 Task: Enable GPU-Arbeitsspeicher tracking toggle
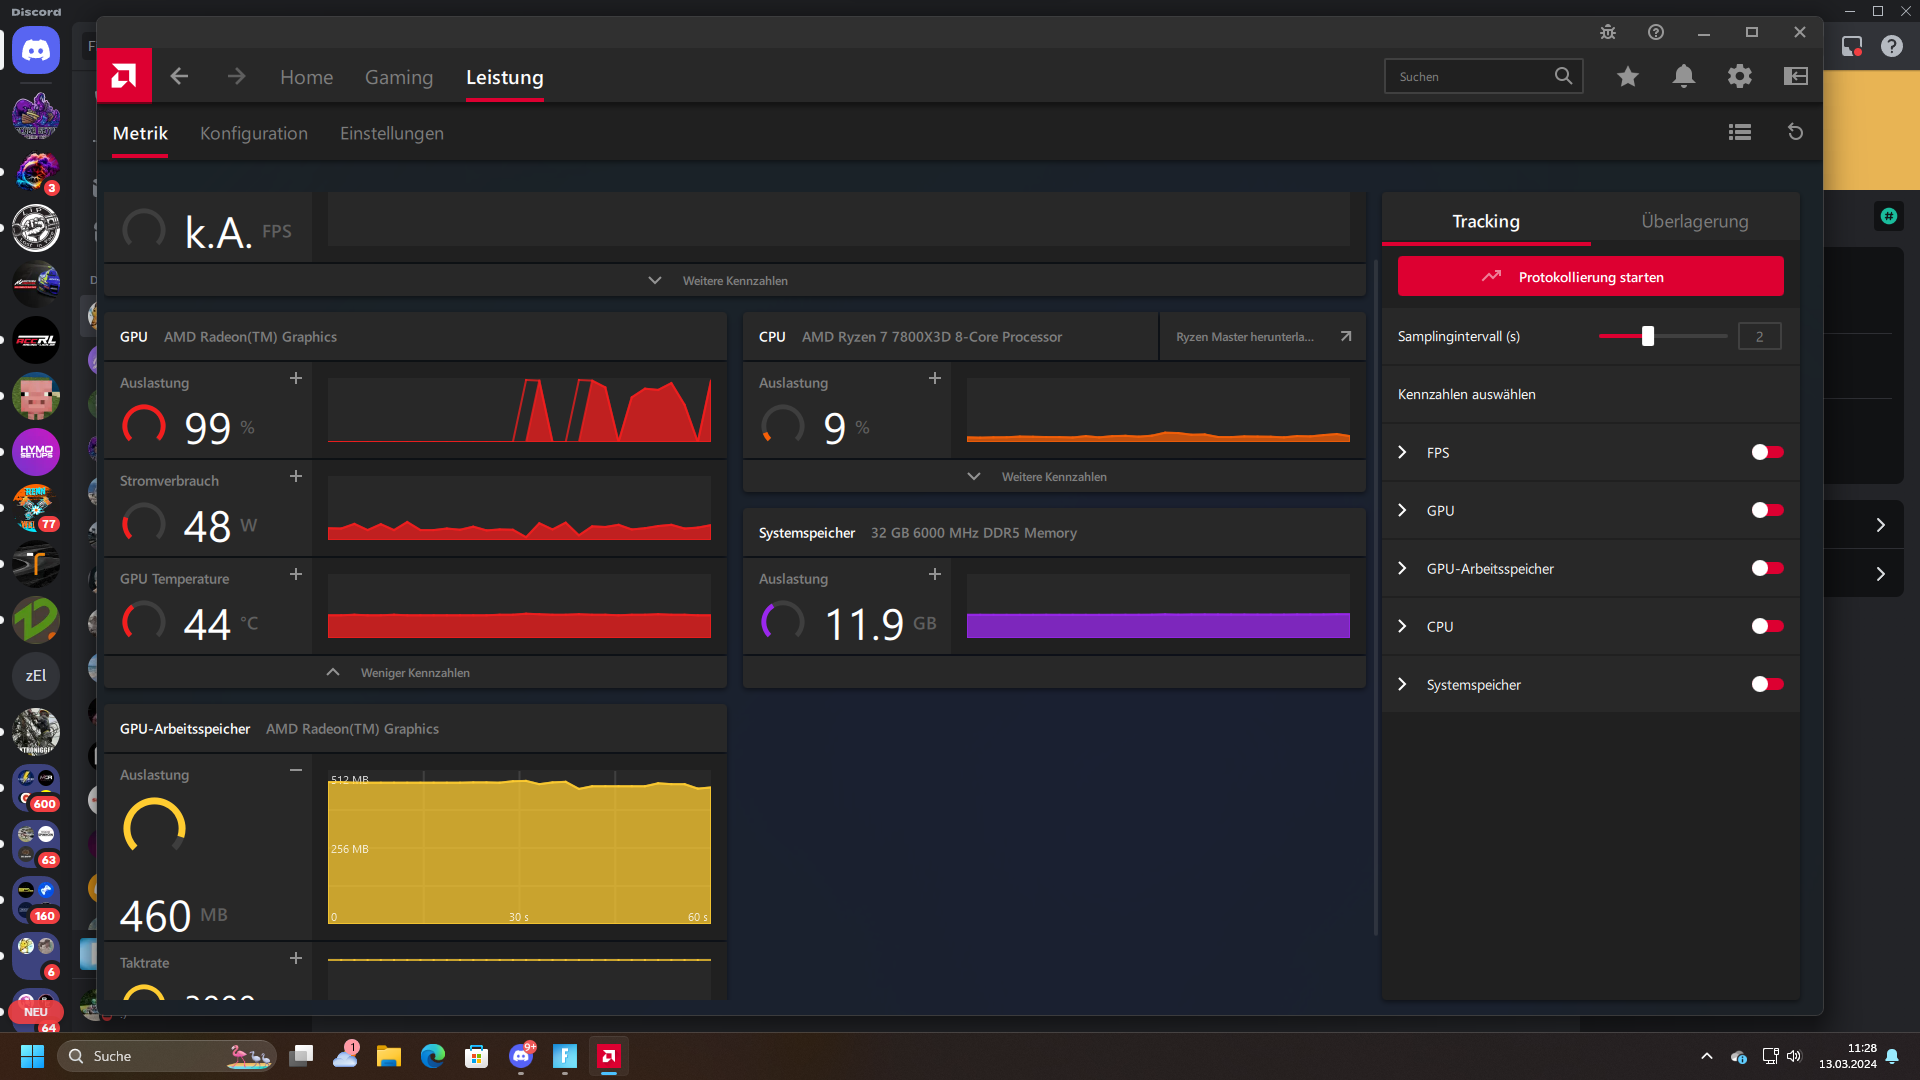1767,568
